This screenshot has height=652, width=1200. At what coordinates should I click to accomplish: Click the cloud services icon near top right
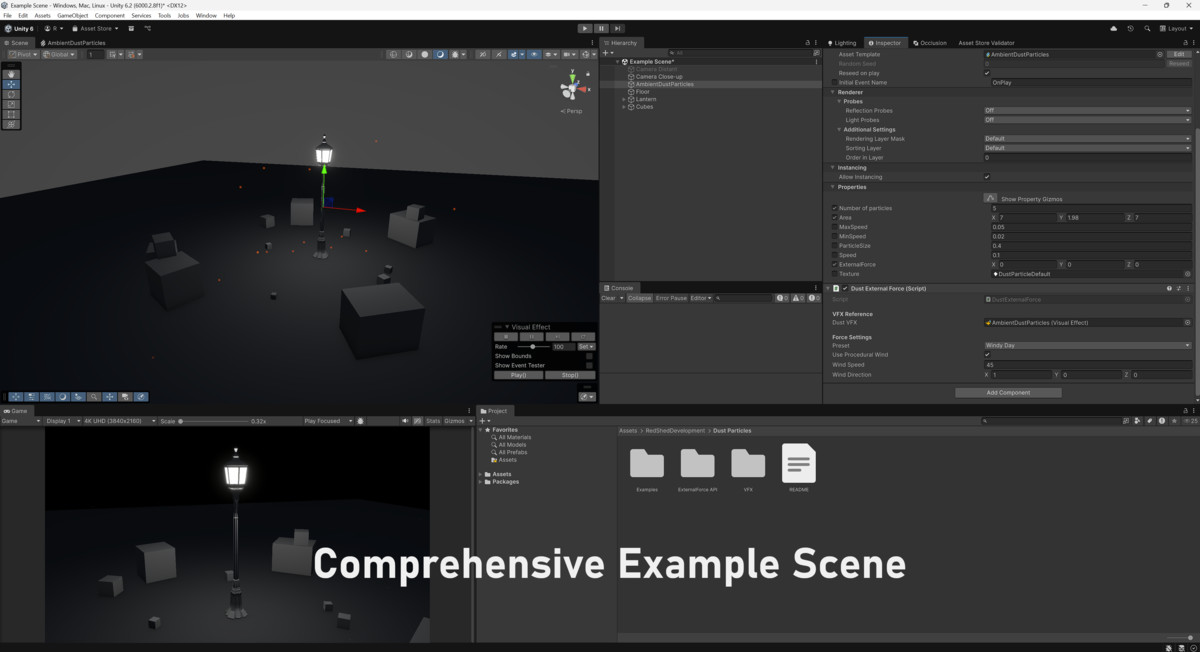[1114, 28]
